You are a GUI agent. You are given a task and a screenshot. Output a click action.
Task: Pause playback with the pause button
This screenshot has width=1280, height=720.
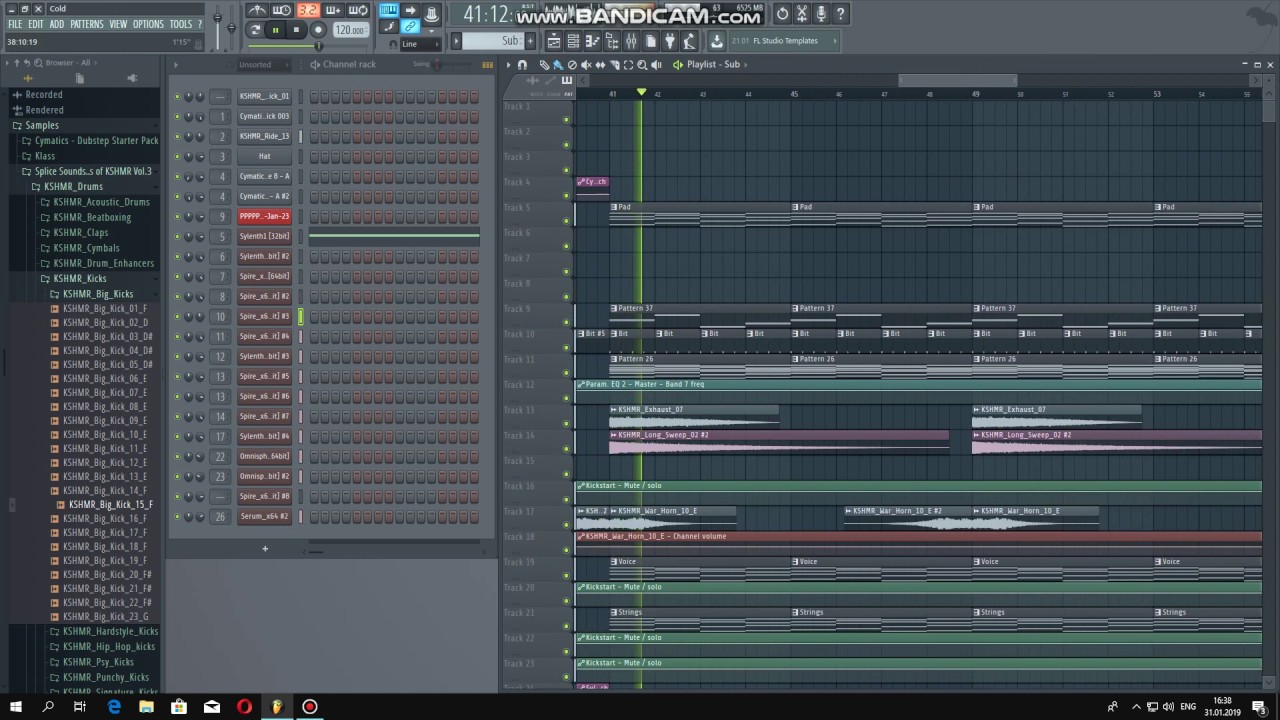tap(275, 30)
